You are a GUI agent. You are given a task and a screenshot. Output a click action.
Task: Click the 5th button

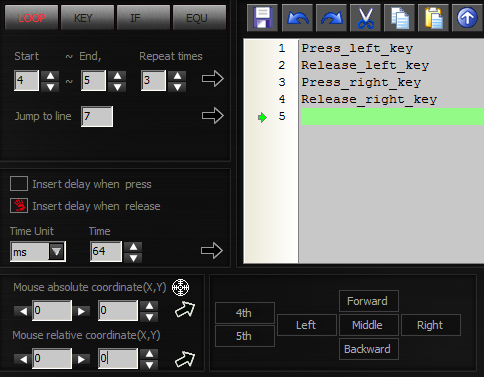click(x=245, y=336)
